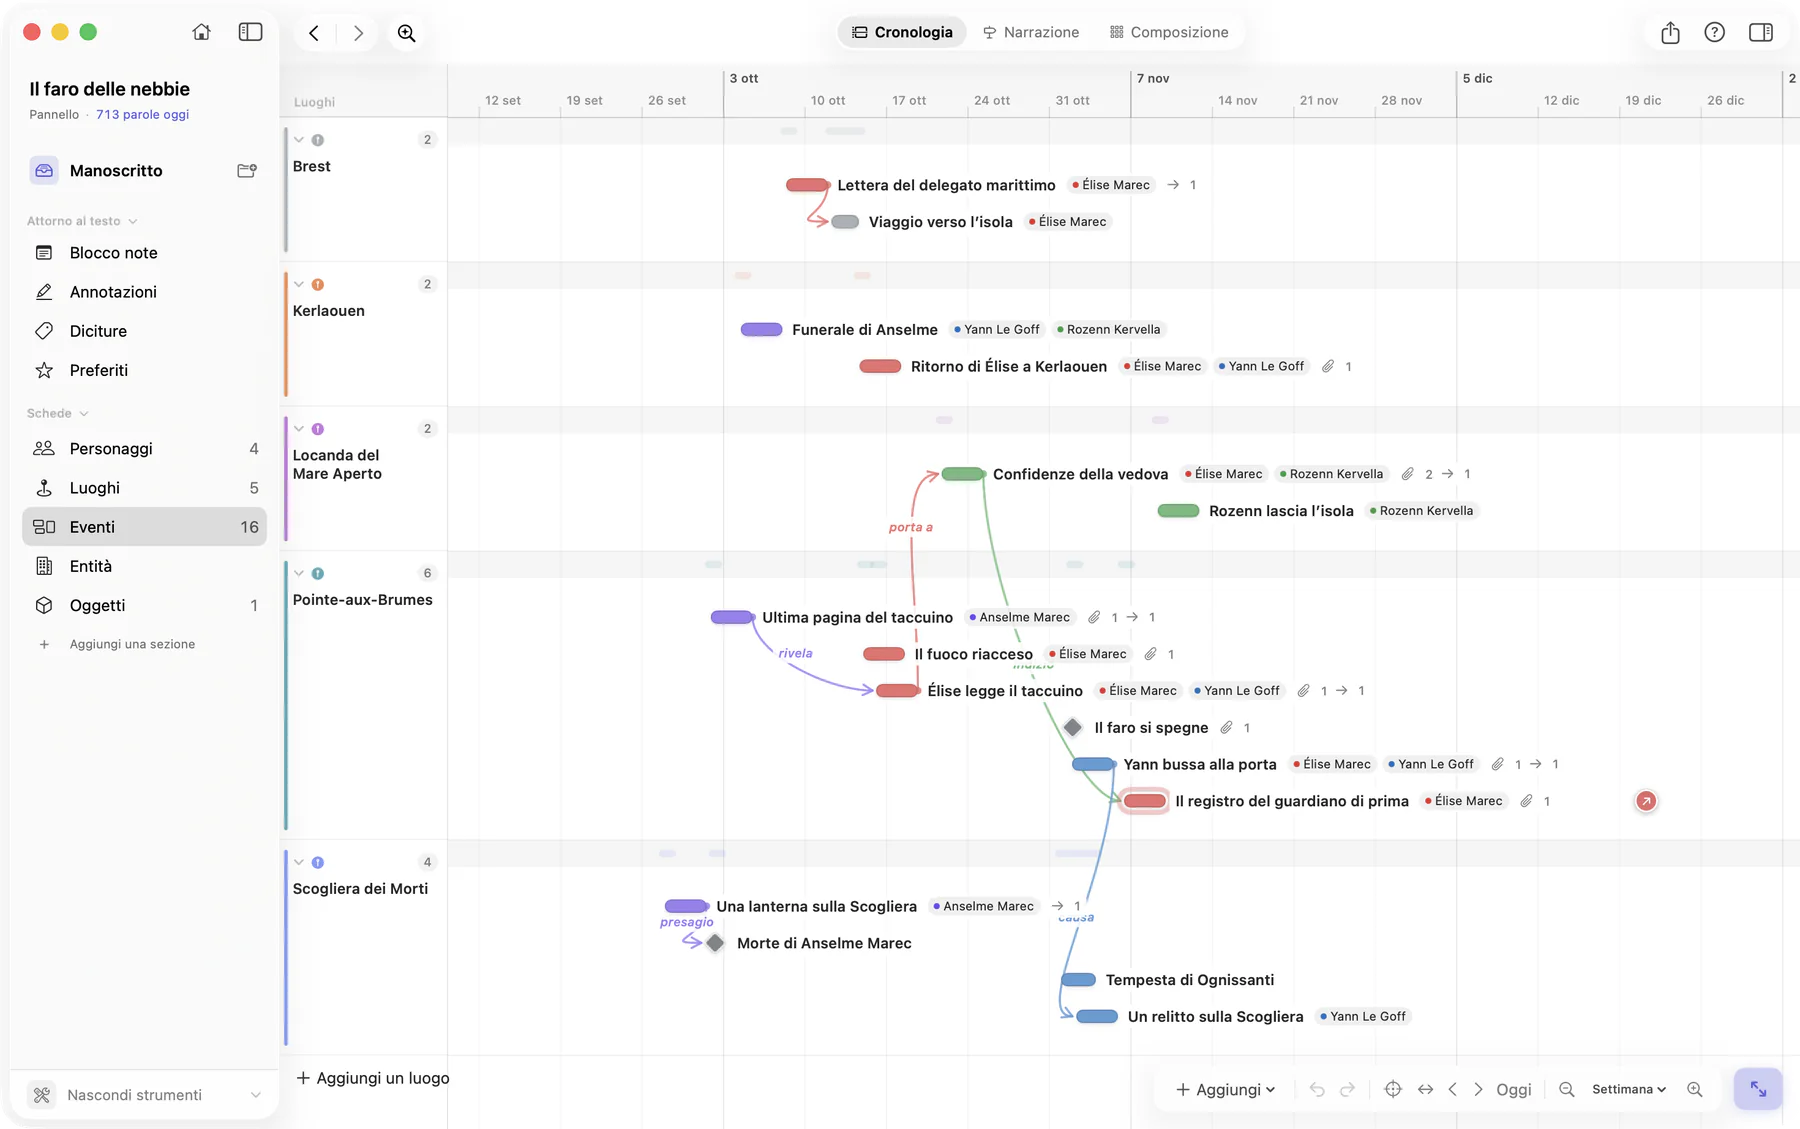This screenshot has height=1129, width=1800.
Task: Open the magnifier search icon in the top toolbar
Action: tap(407, 33)
